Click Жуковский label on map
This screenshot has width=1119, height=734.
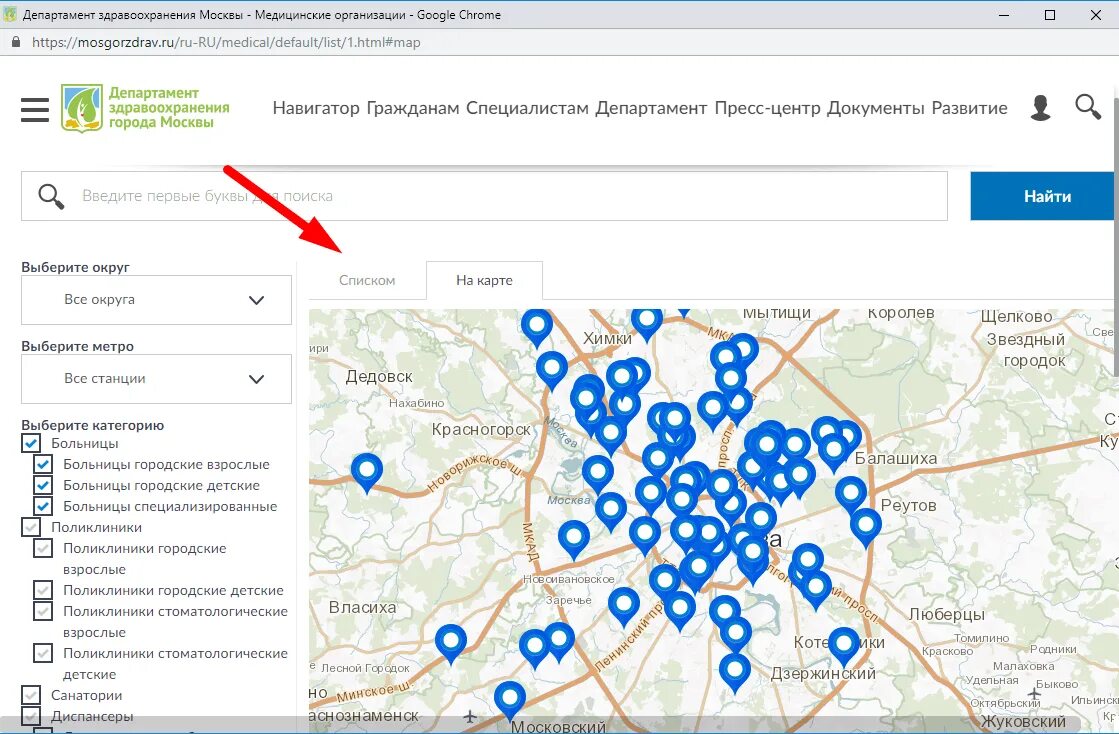click(x=1023, y=722)
